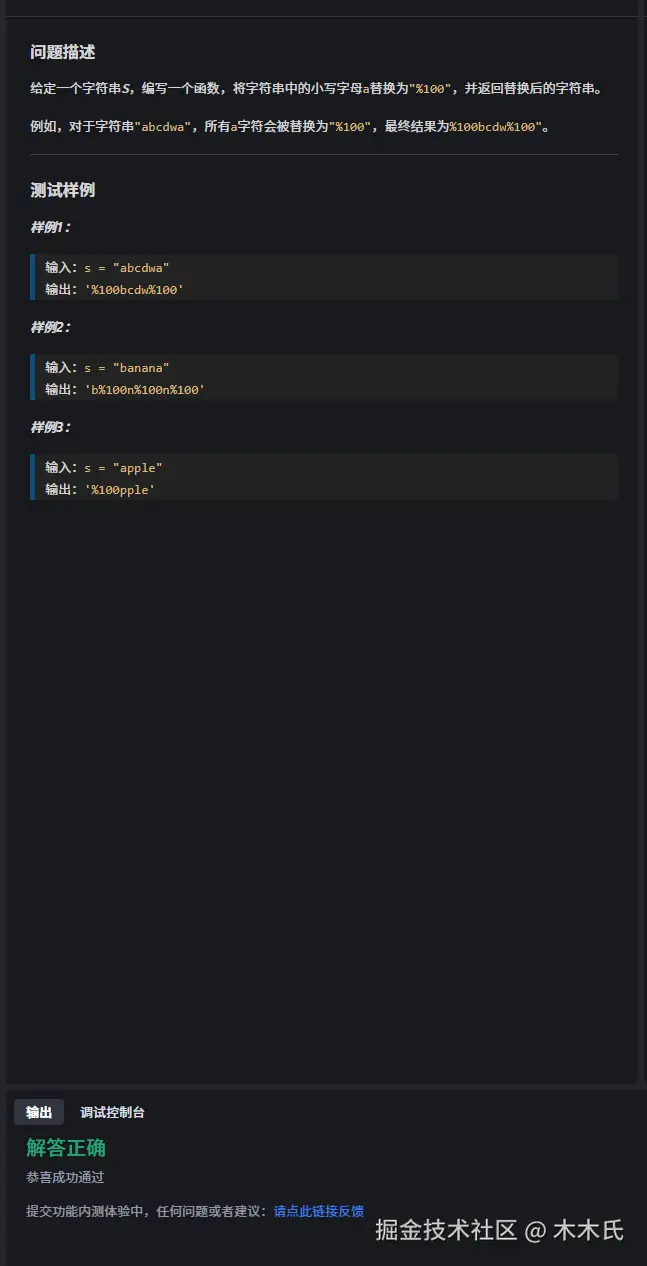Click the 问题描述 heading
The width and height of the screenshot is (647, 1266).
62,52
